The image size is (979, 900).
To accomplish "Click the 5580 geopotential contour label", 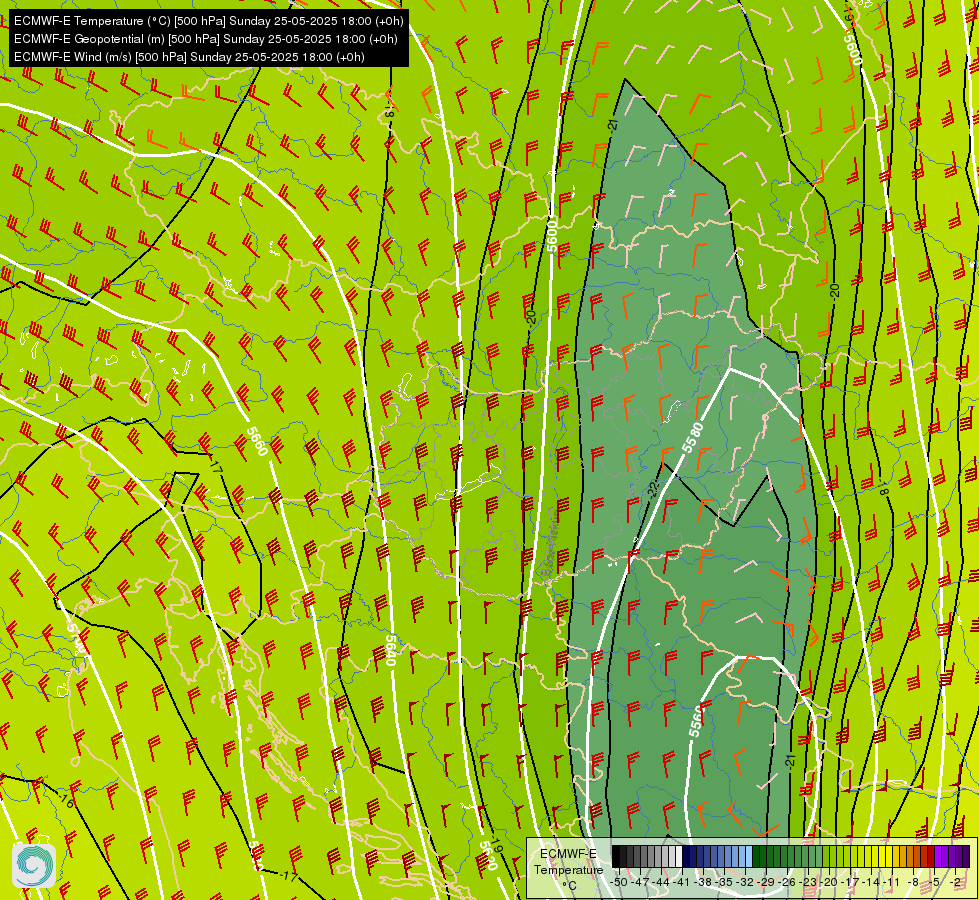I will (692, 438).
